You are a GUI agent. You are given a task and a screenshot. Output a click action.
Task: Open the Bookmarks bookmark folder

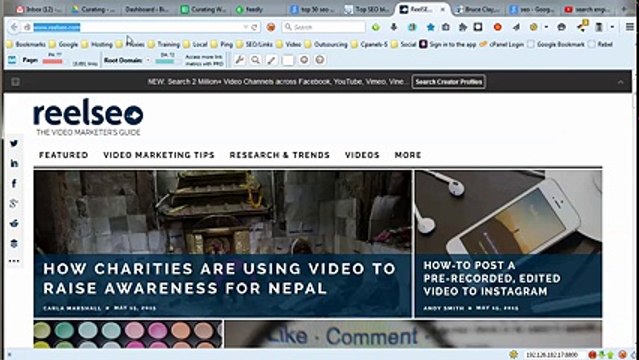coord(26,44)
